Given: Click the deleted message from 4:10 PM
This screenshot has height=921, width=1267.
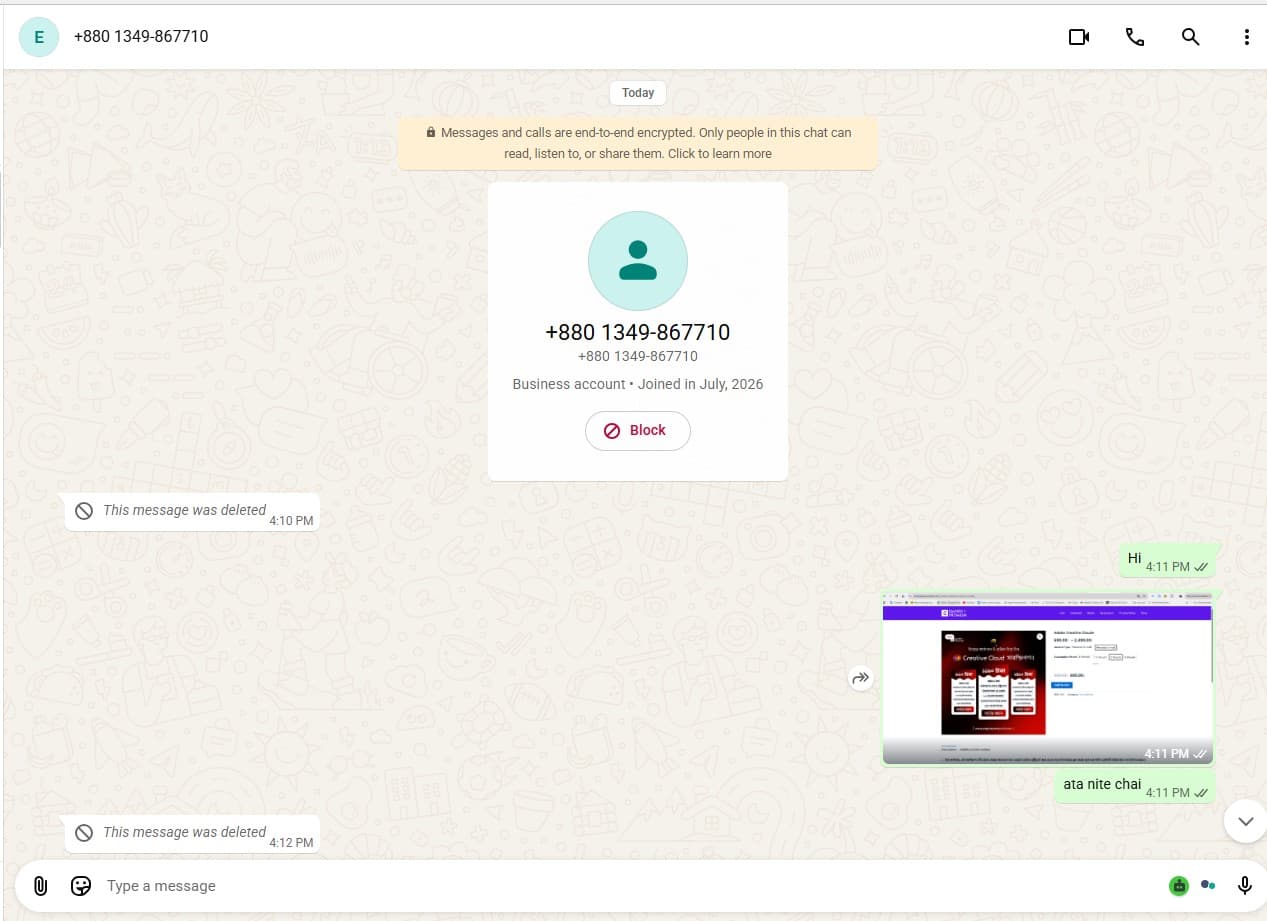Looking at the screenshot, I should tap(192, 511).
